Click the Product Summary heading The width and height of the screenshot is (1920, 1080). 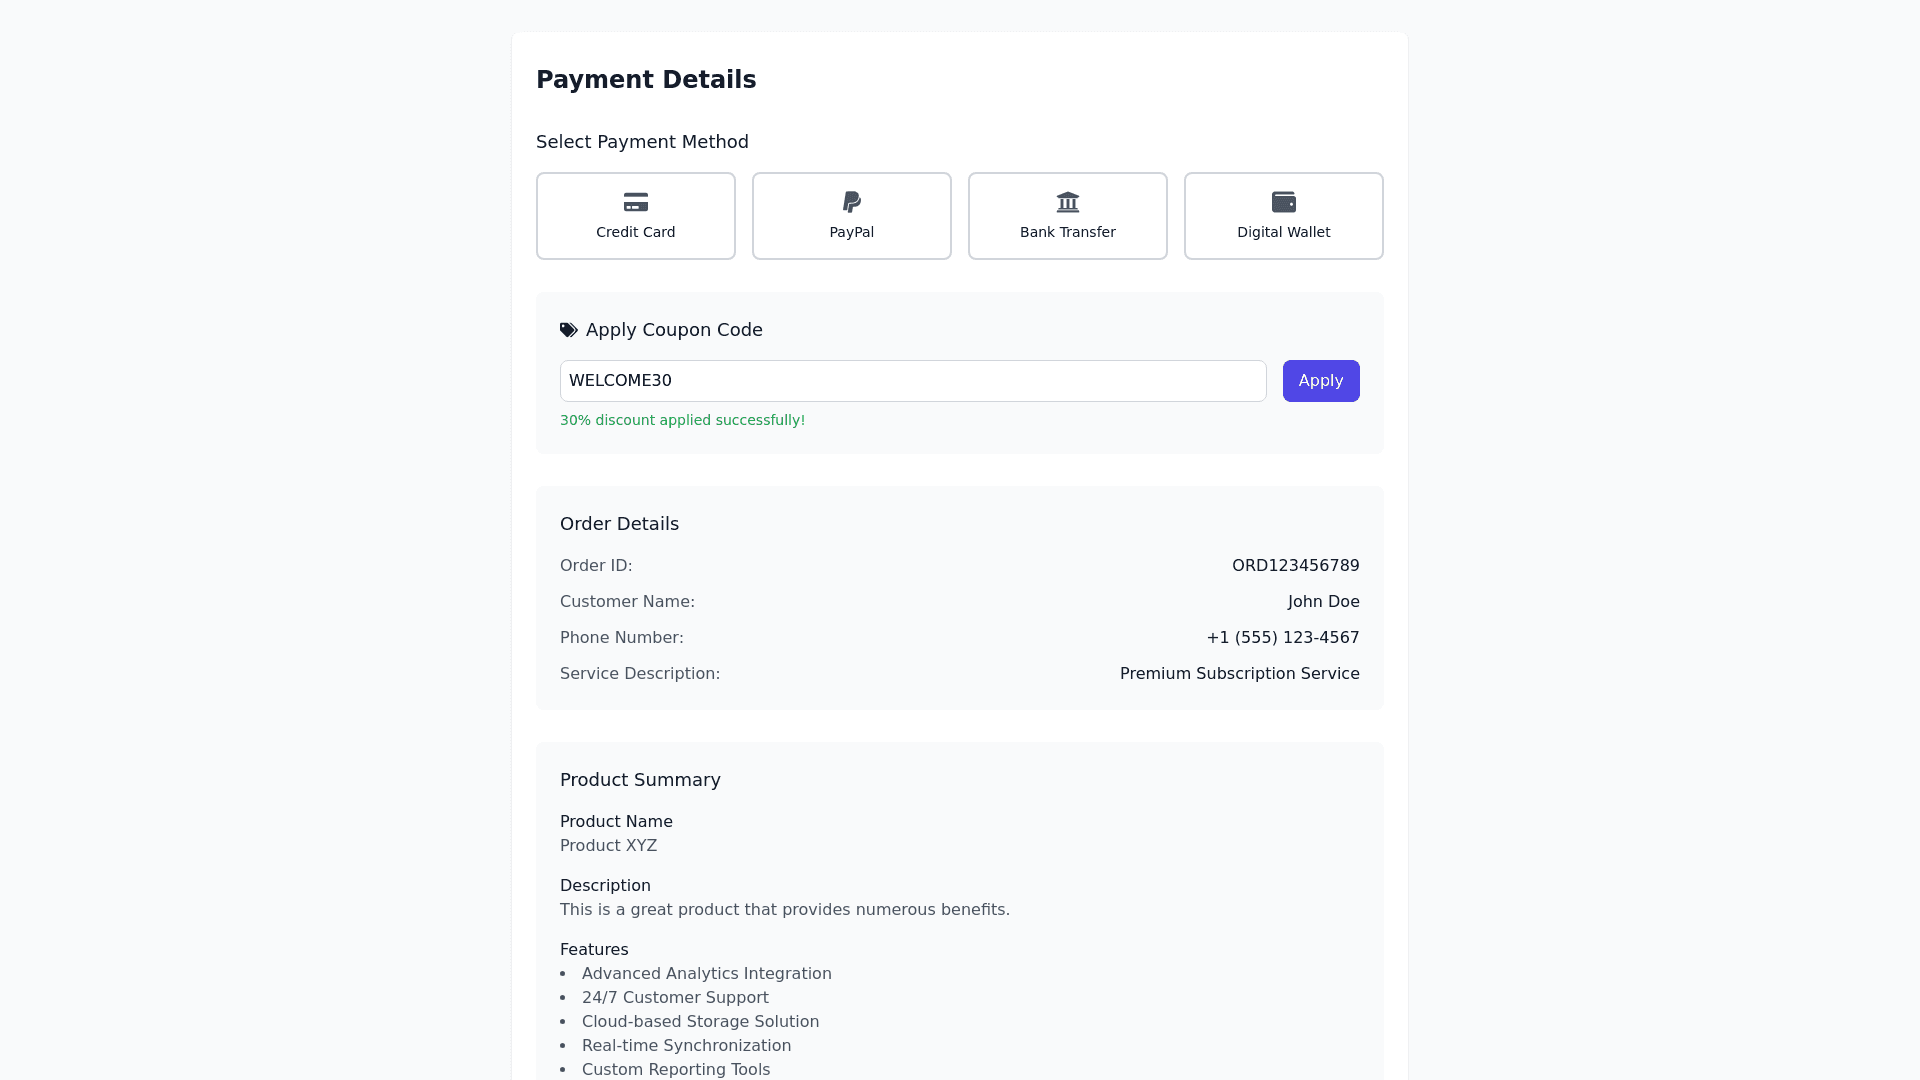pos(640,780)
